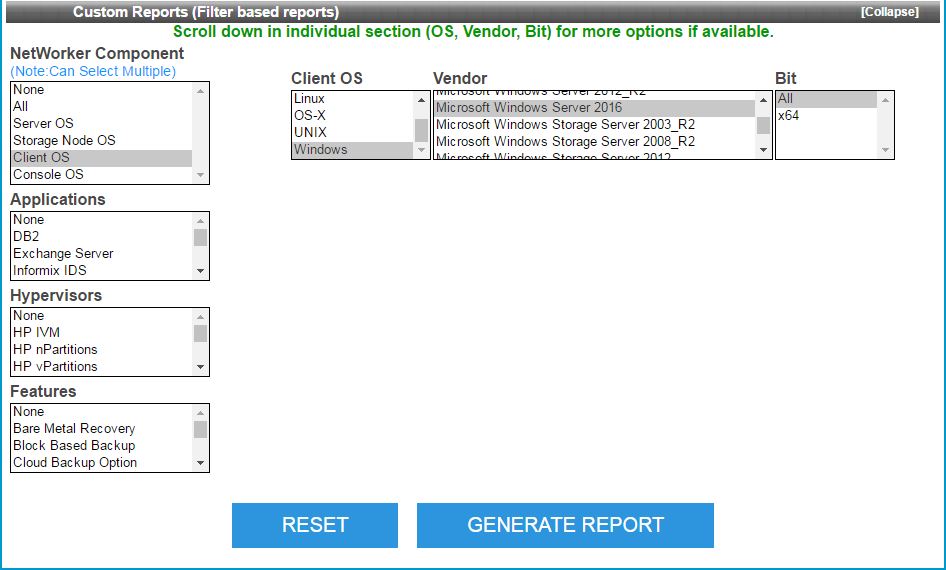Select None in Hypervisors list
The height and width of the screenshot is (570, 946).
click(x=102, y=315)
